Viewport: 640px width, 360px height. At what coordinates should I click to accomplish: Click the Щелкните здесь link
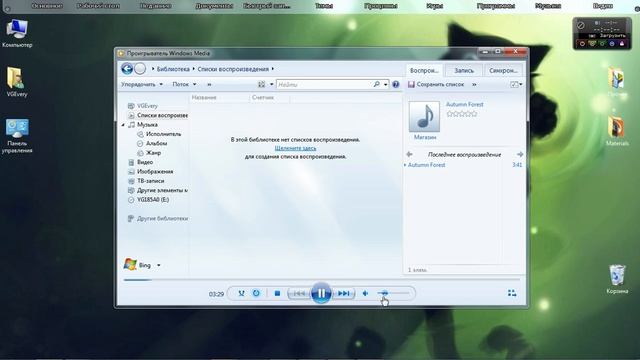[295, 148]
